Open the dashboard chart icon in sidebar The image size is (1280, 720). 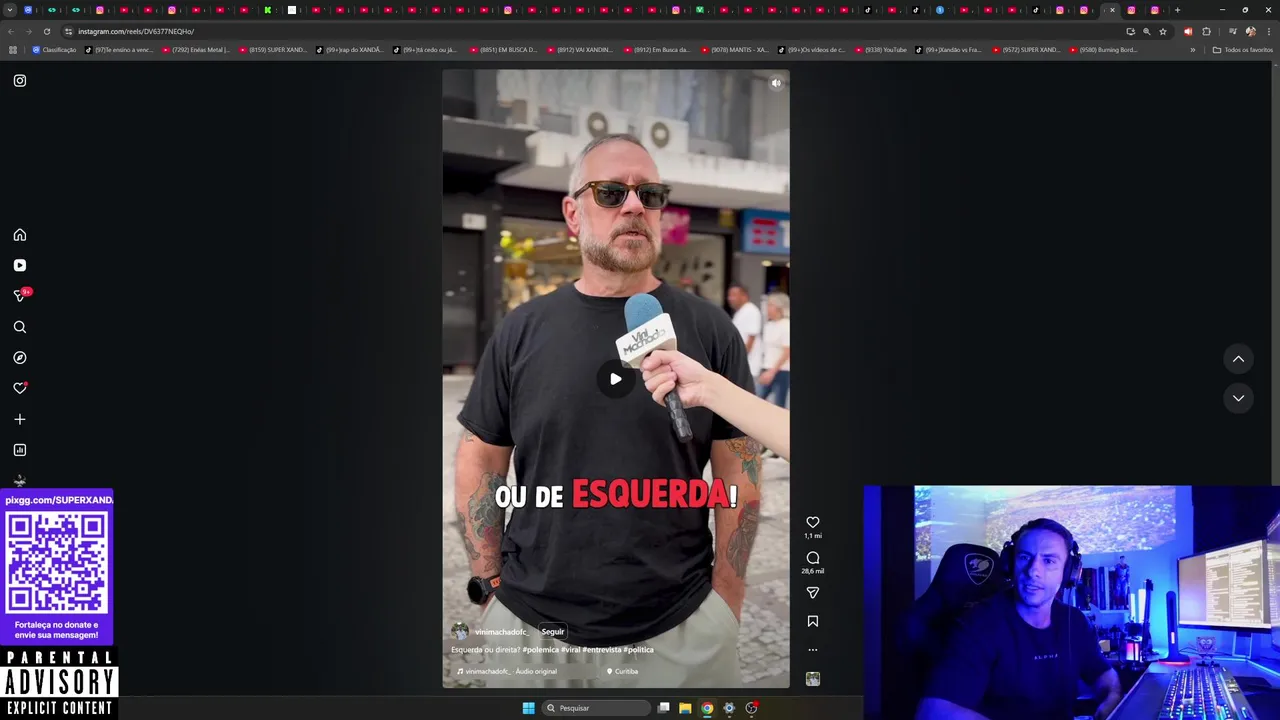[20, 450]
